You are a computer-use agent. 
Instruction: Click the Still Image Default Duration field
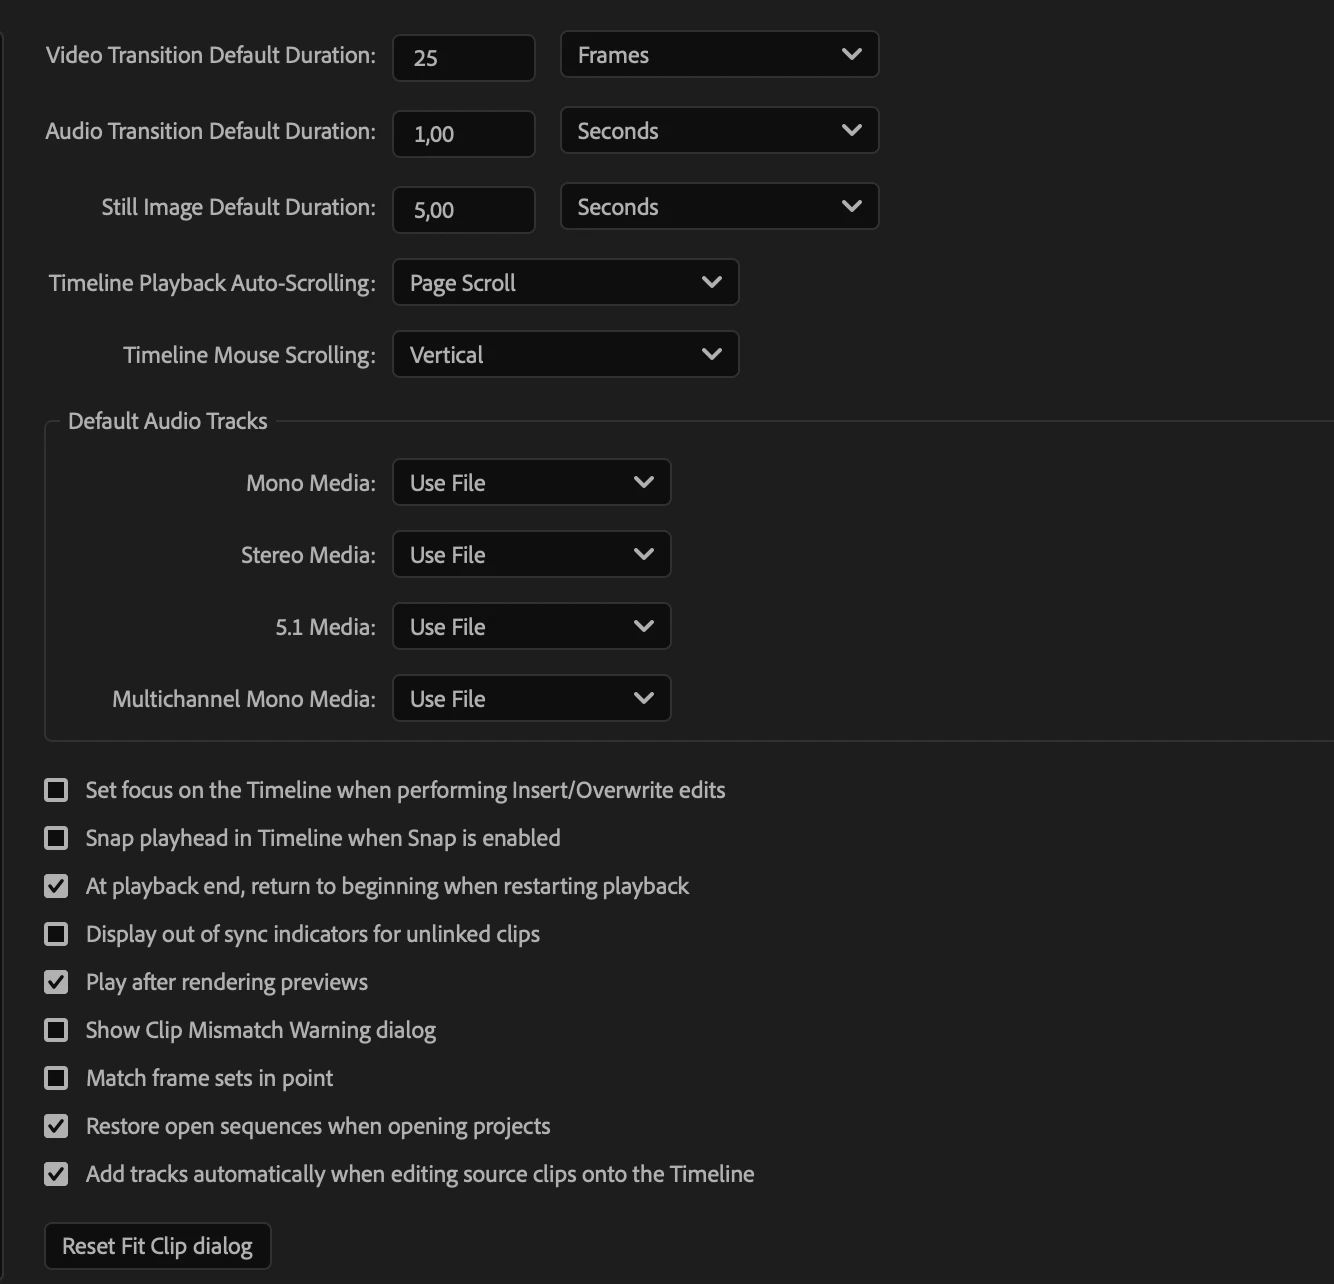(464, 210)
